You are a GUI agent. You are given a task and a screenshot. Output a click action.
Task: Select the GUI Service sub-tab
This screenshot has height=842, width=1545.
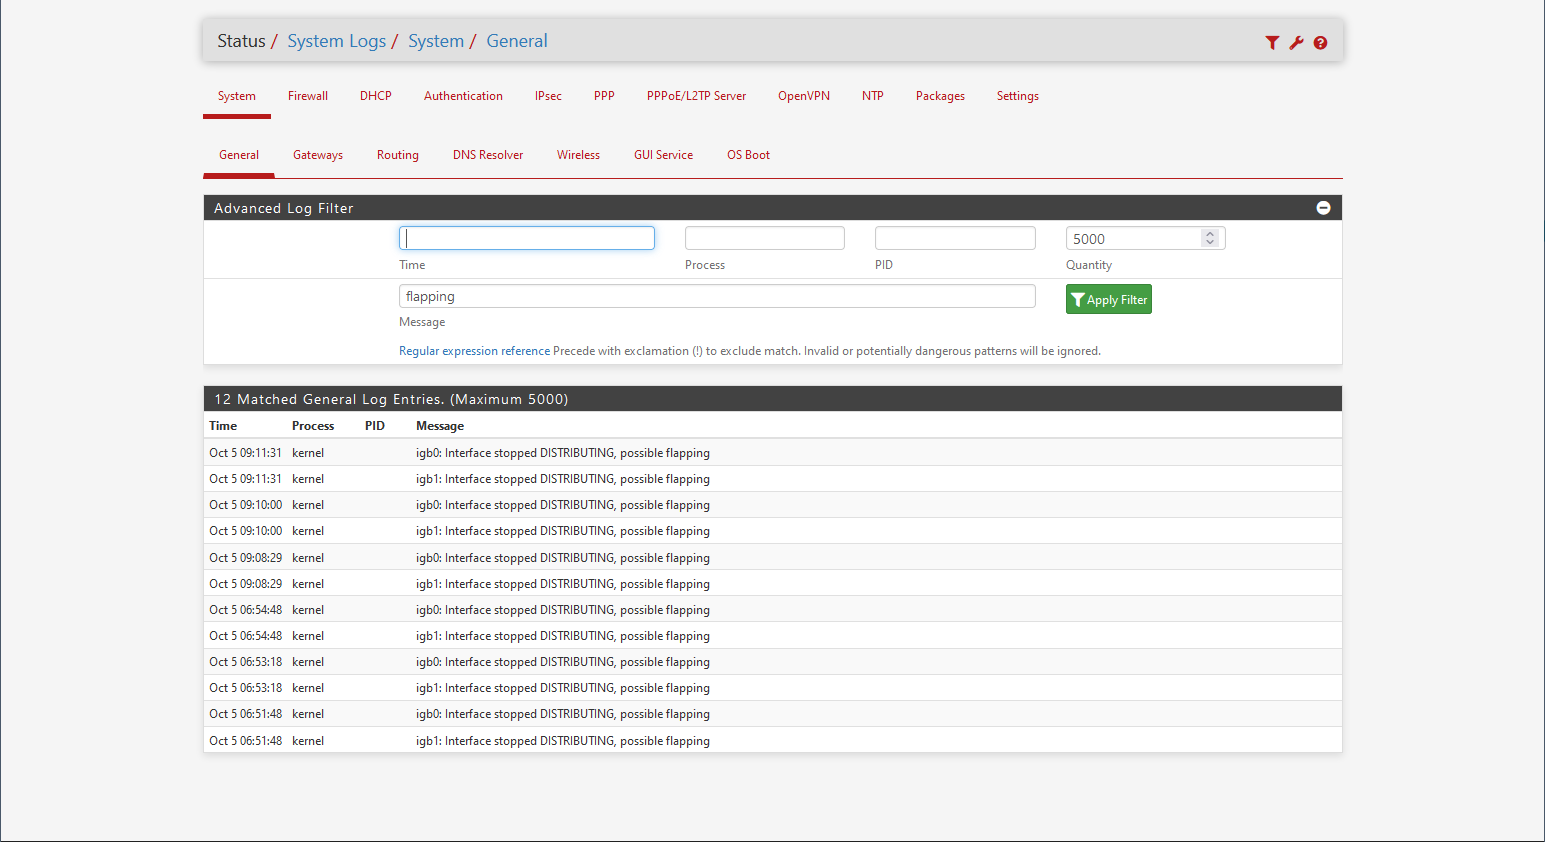click(x=663, y=155)
